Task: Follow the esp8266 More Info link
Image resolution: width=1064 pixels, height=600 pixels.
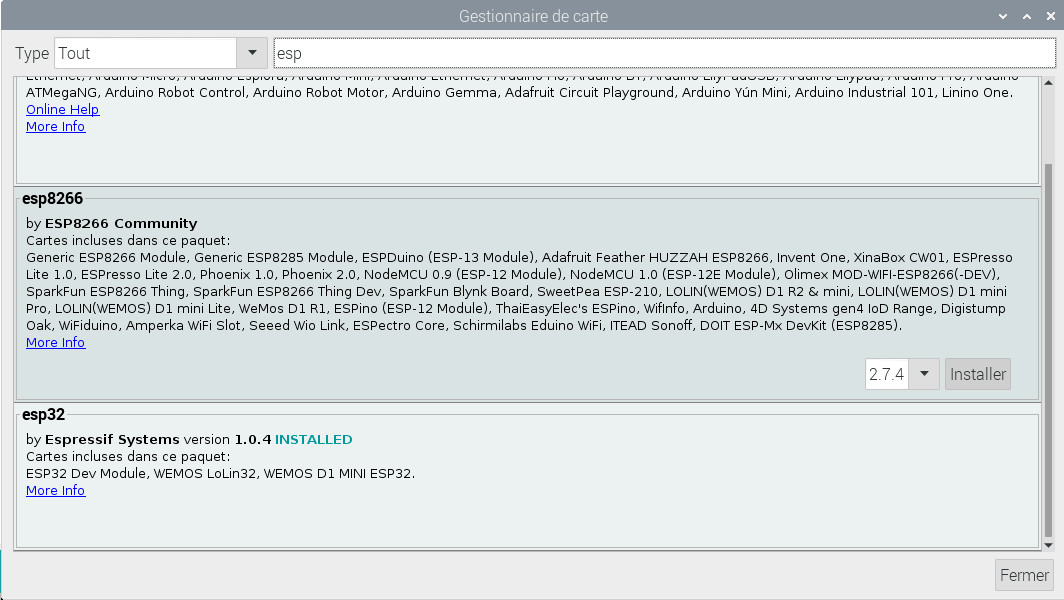Action: coord(55,343)
